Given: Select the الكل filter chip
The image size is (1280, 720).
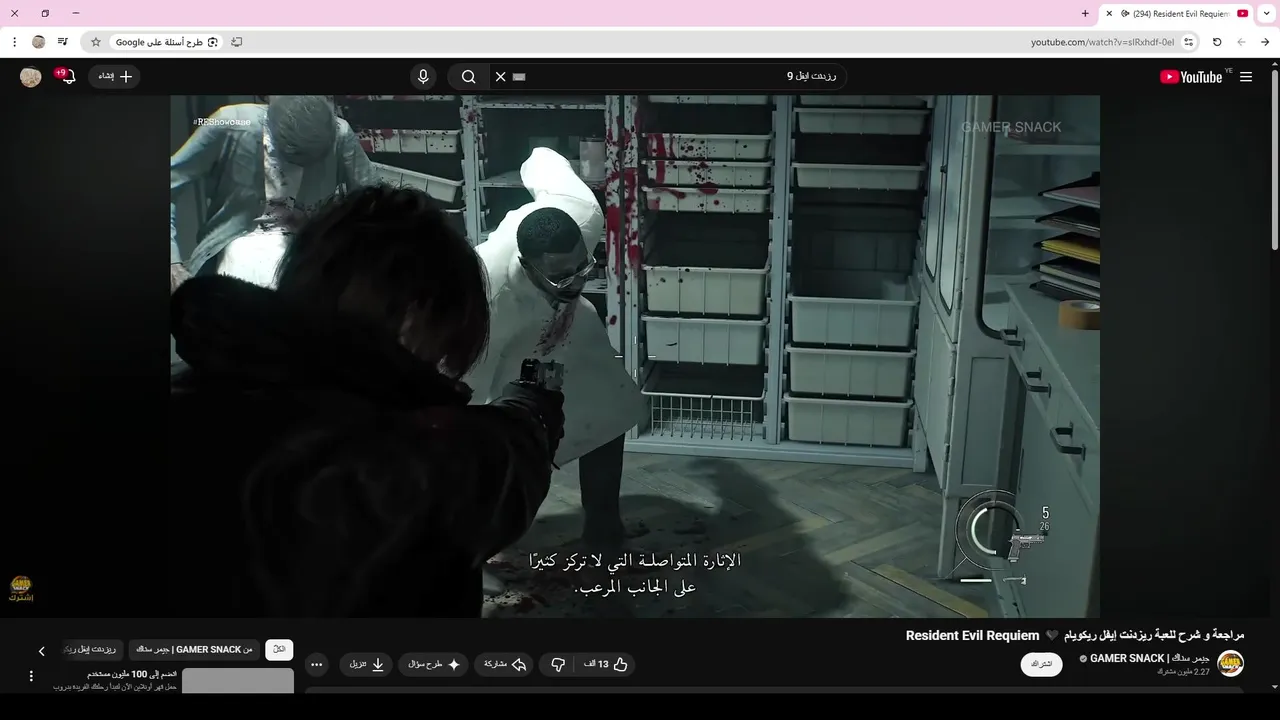Looking at the screenshot, I should (279, 649).
